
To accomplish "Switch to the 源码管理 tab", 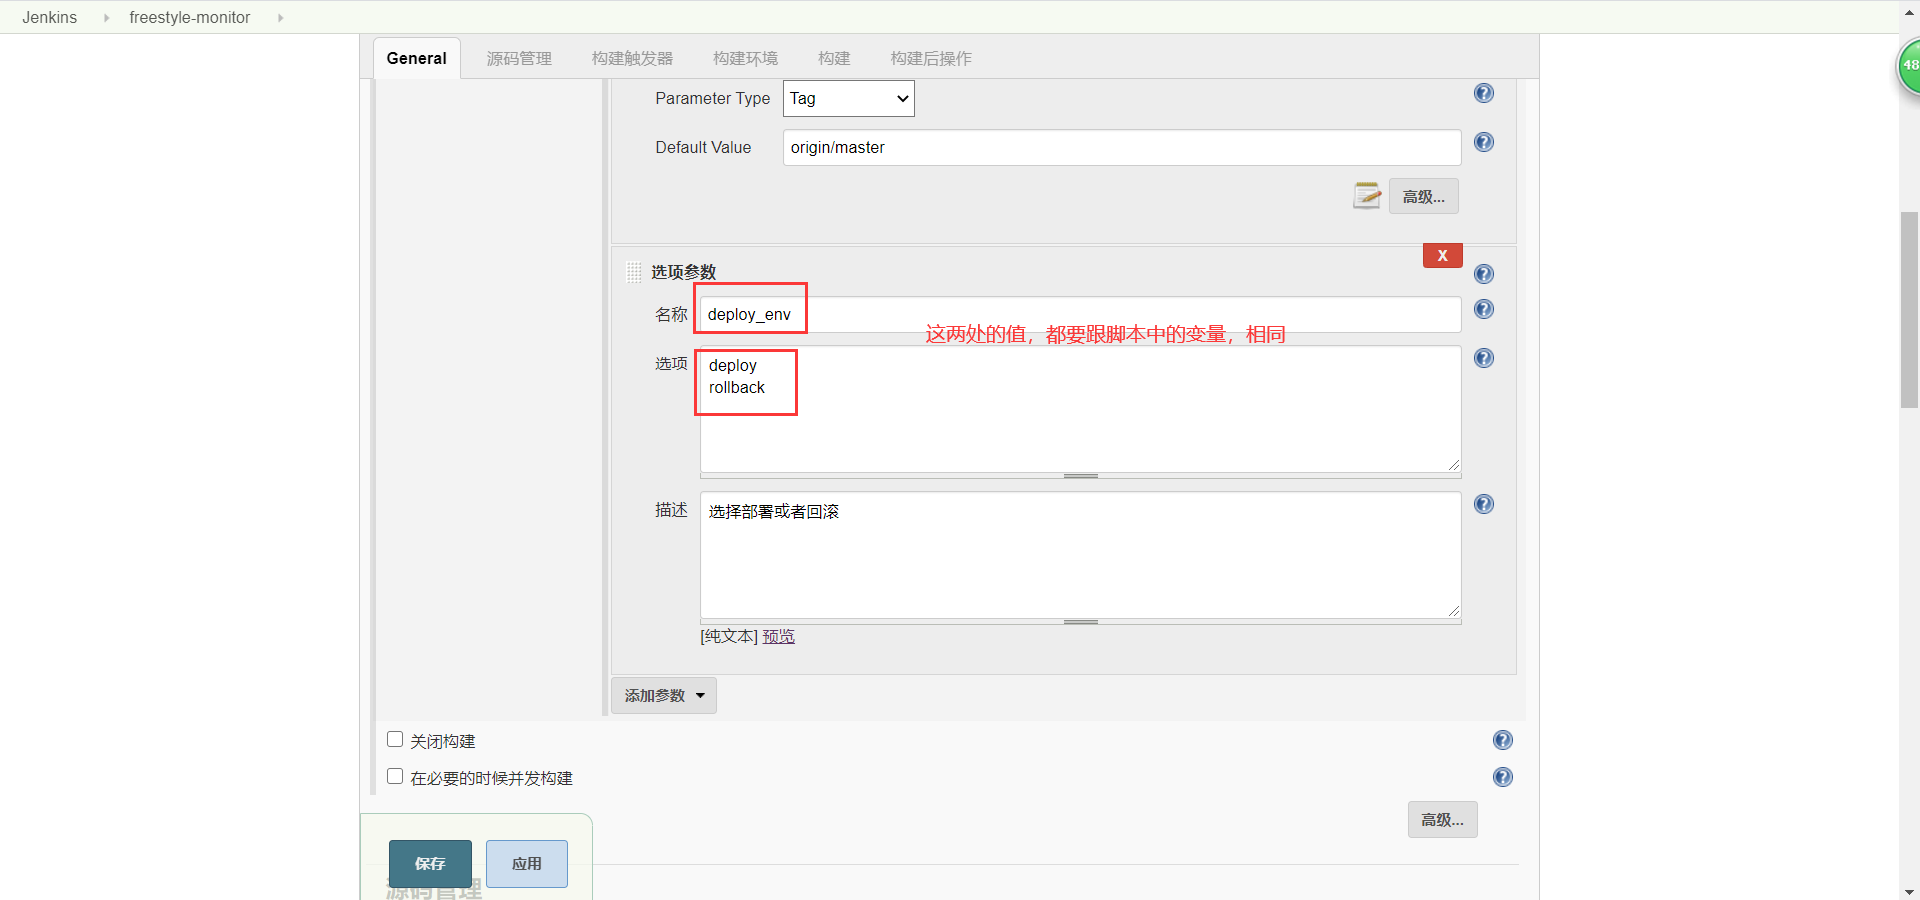I will click(x=519, y=58).
